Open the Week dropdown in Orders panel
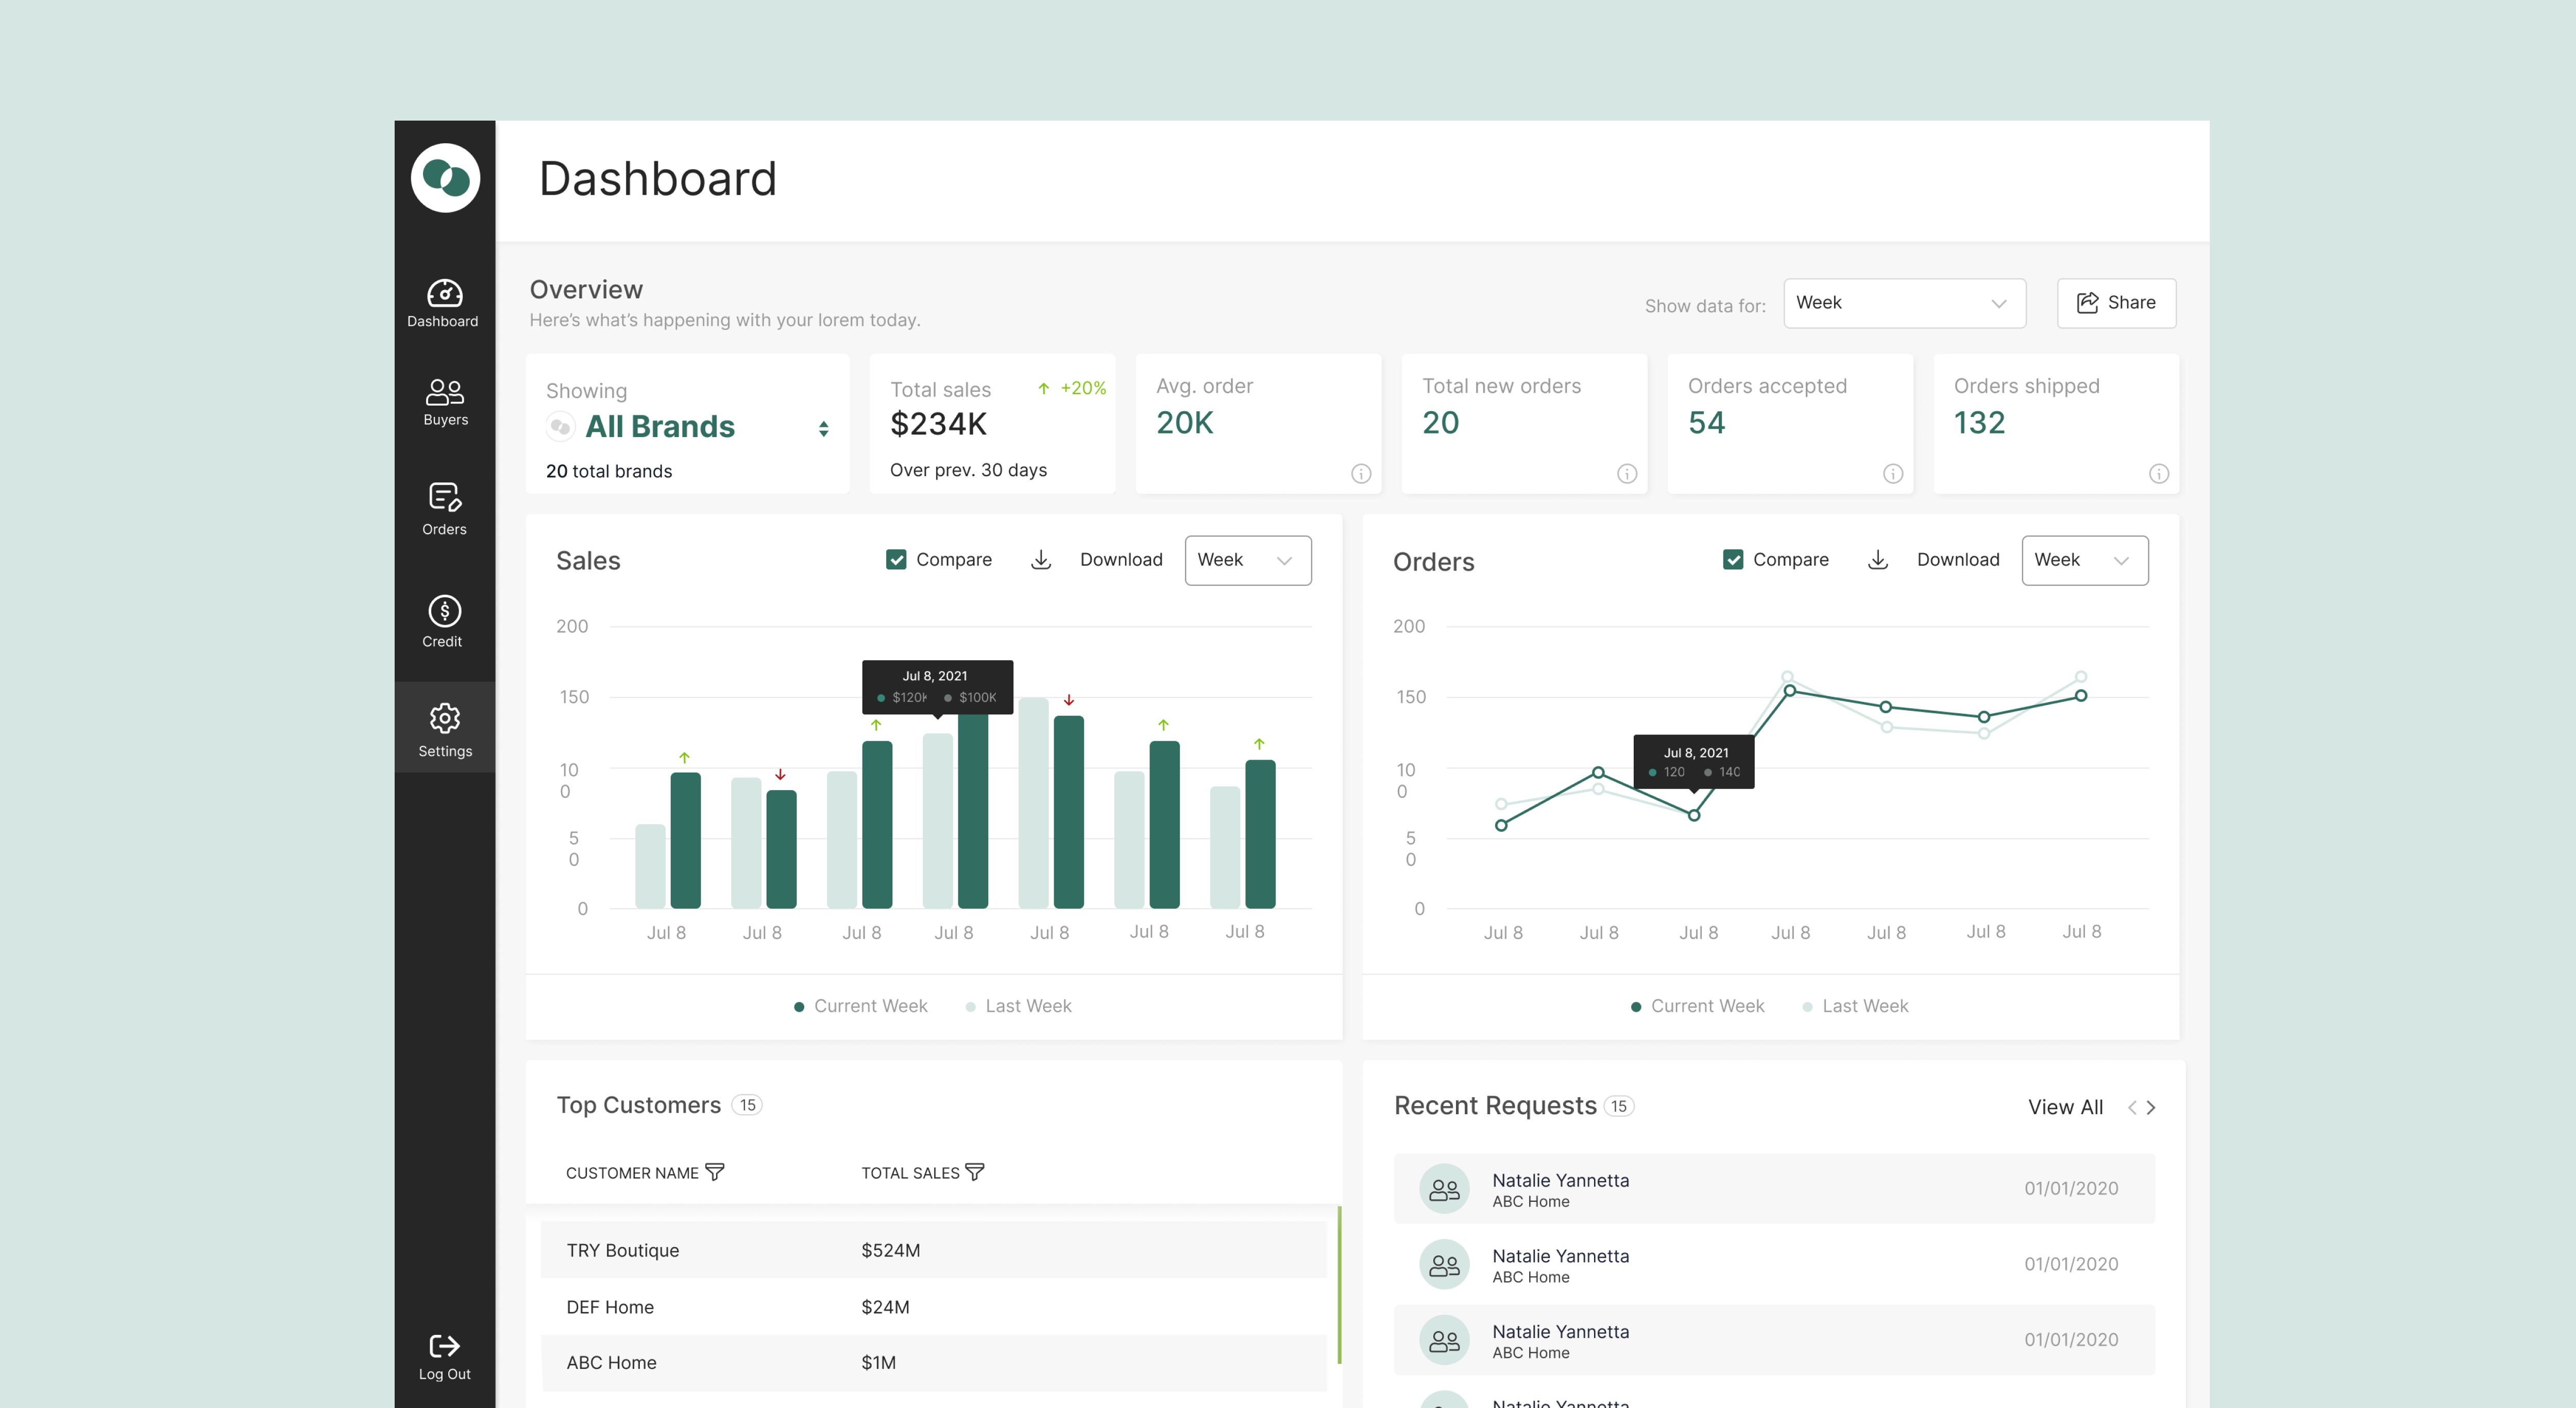The image size is (2576, 1408). point(2085,561)
